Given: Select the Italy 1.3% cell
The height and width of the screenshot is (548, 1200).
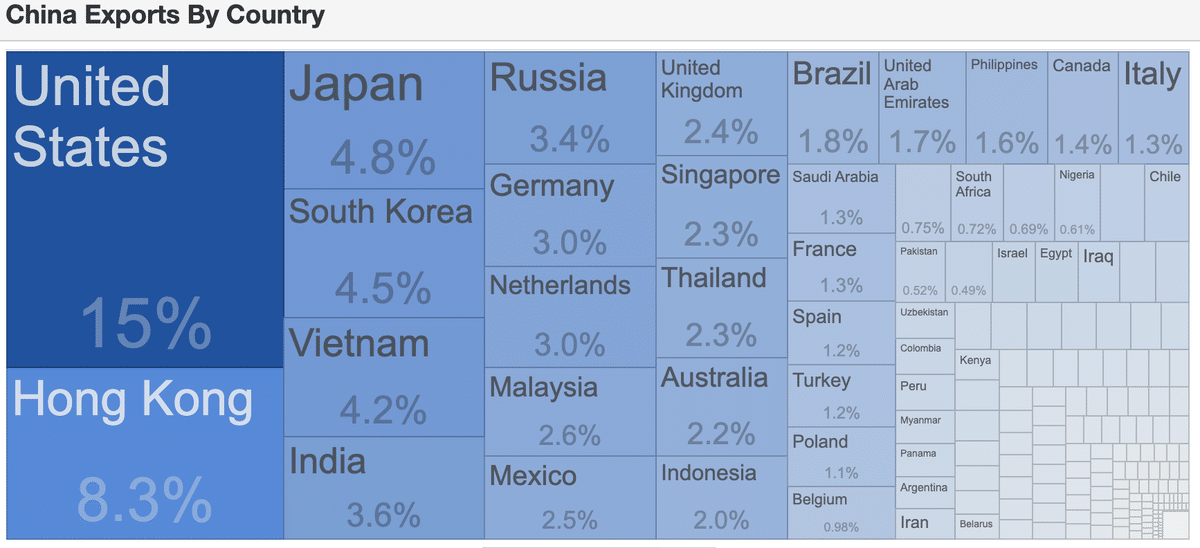Looking at the screenshot, I should click(x=1152, y=108).
